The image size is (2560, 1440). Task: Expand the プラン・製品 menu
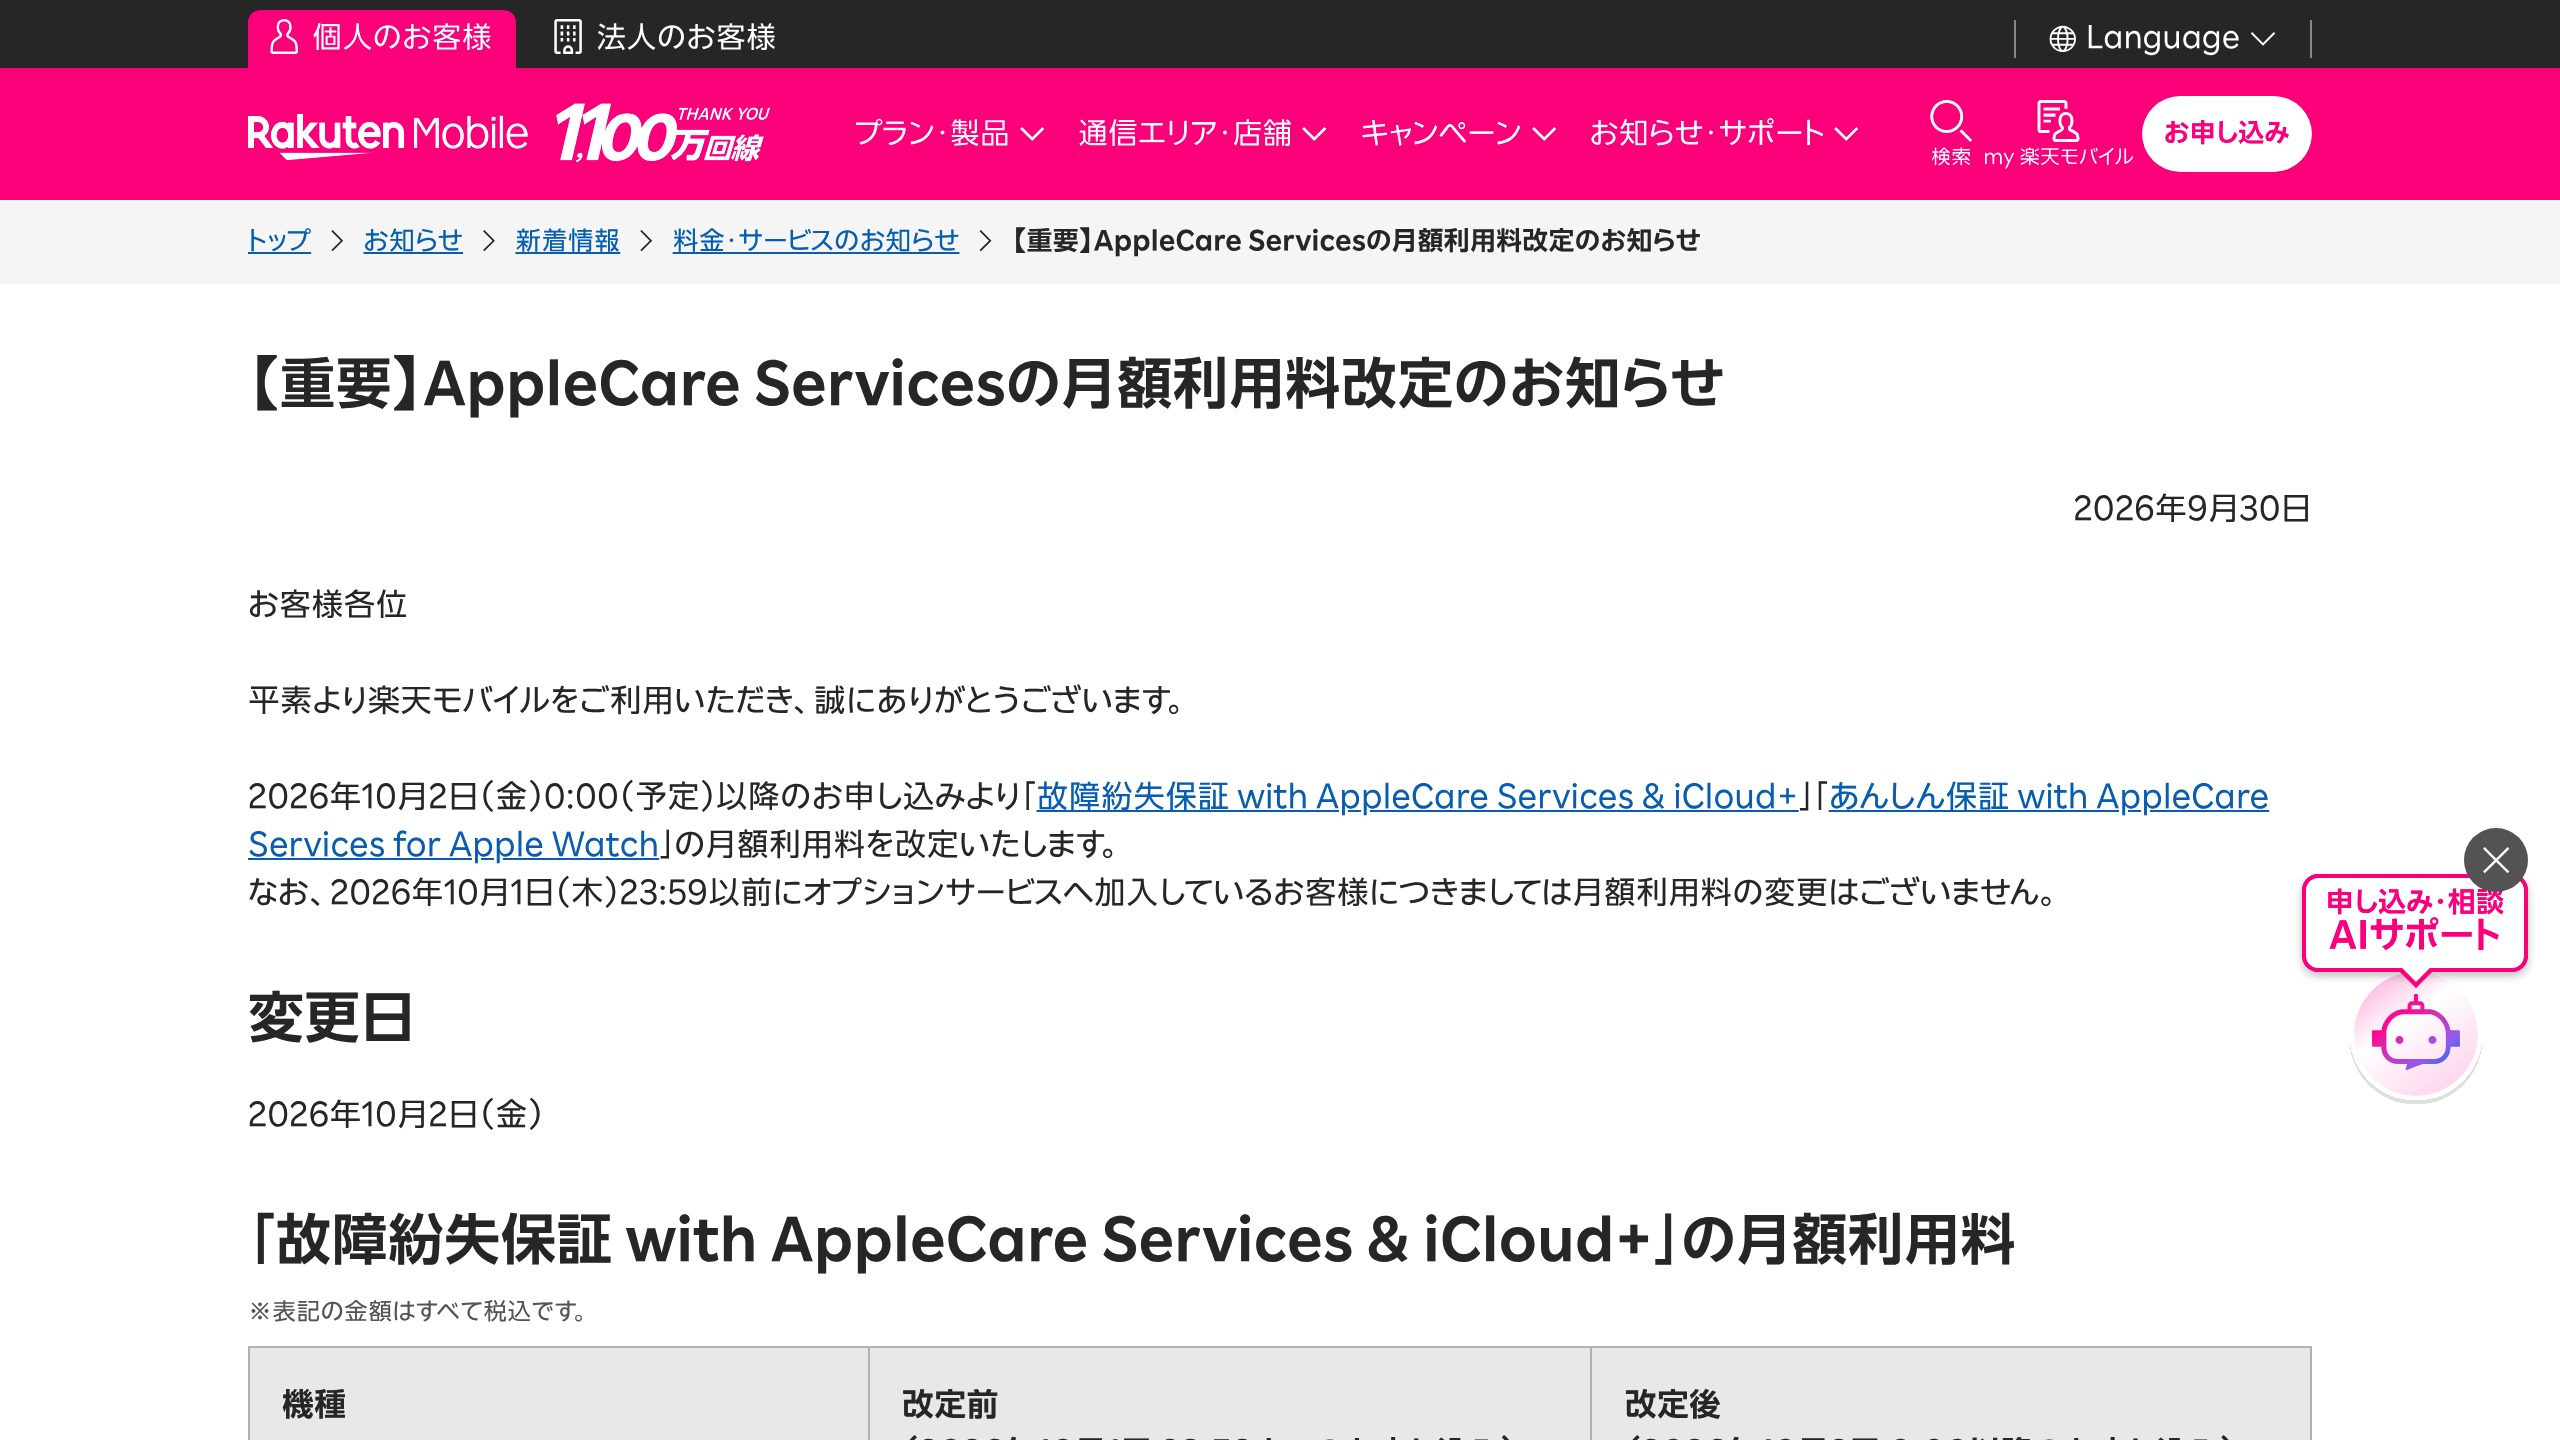coord(949,133)
